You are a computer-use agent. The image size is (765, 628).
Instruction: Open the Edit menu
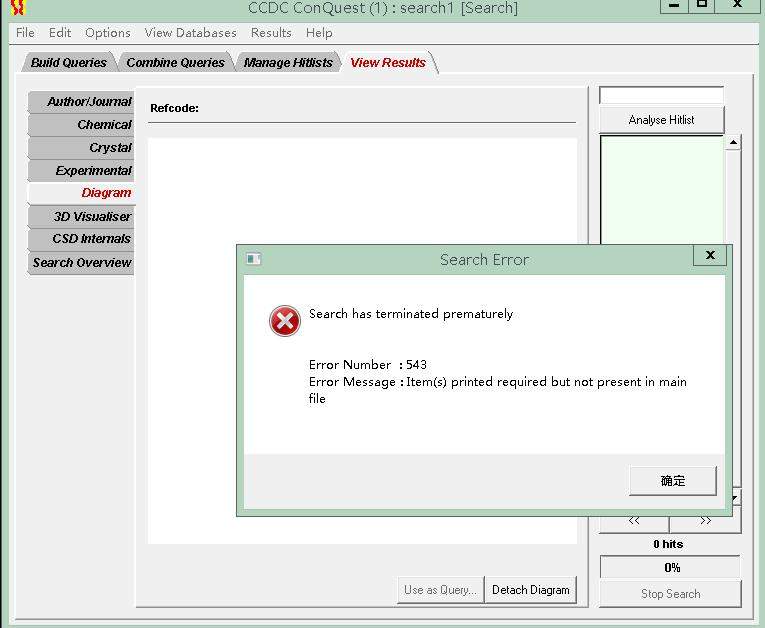[x=60, y=33]
